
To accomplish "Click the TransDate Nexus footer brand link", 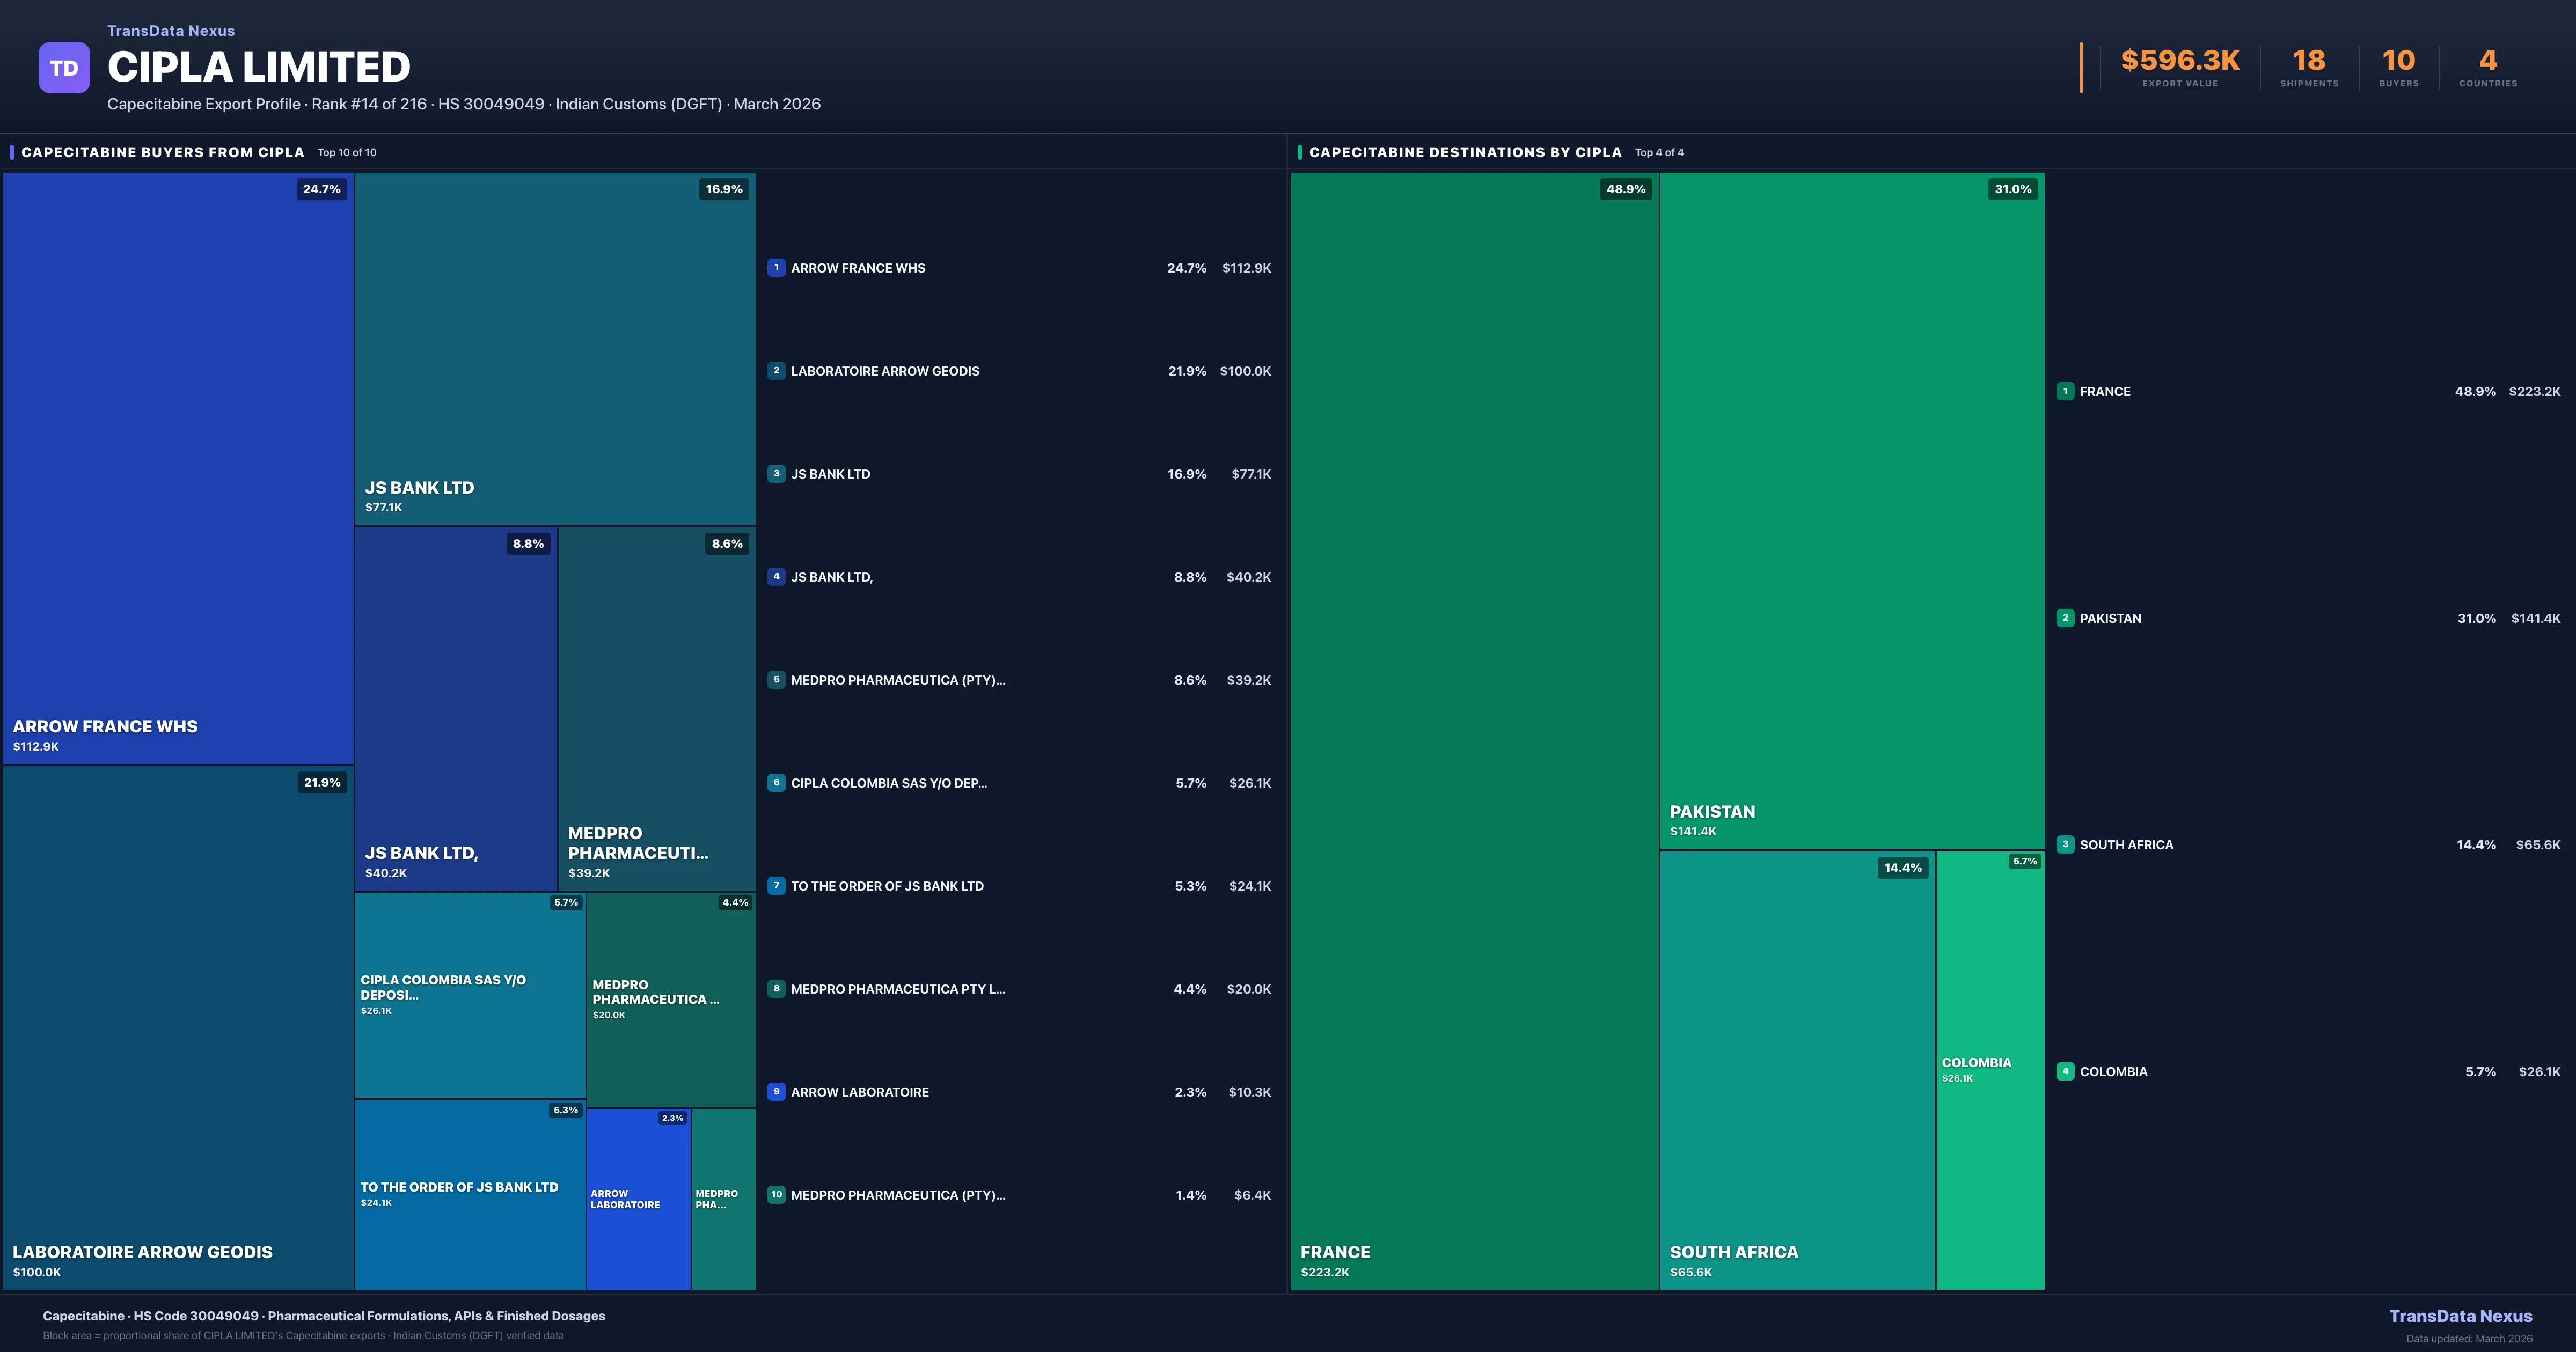I will [x=2460, y=1316].
